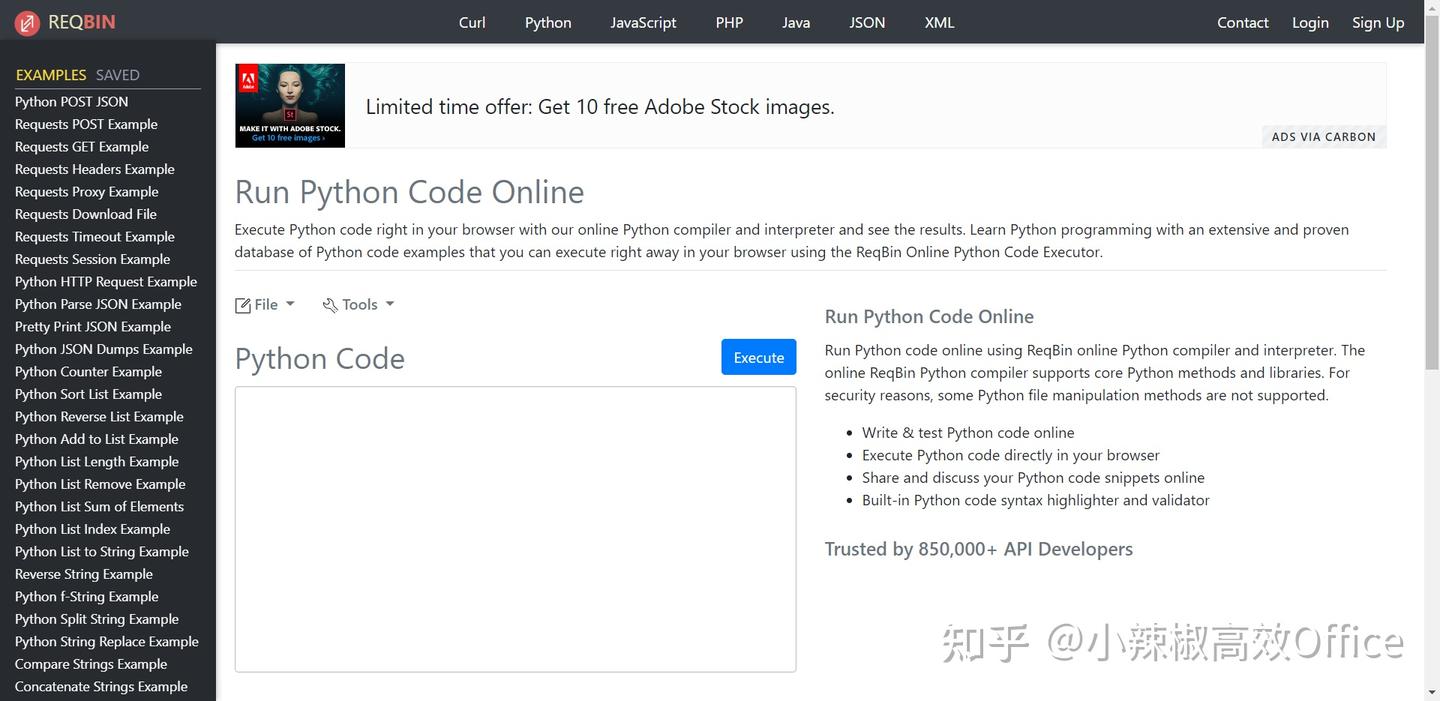Select the EXAMPLES tab
Viewport: 1440px width, 701px height.
(x=50, y=74)
